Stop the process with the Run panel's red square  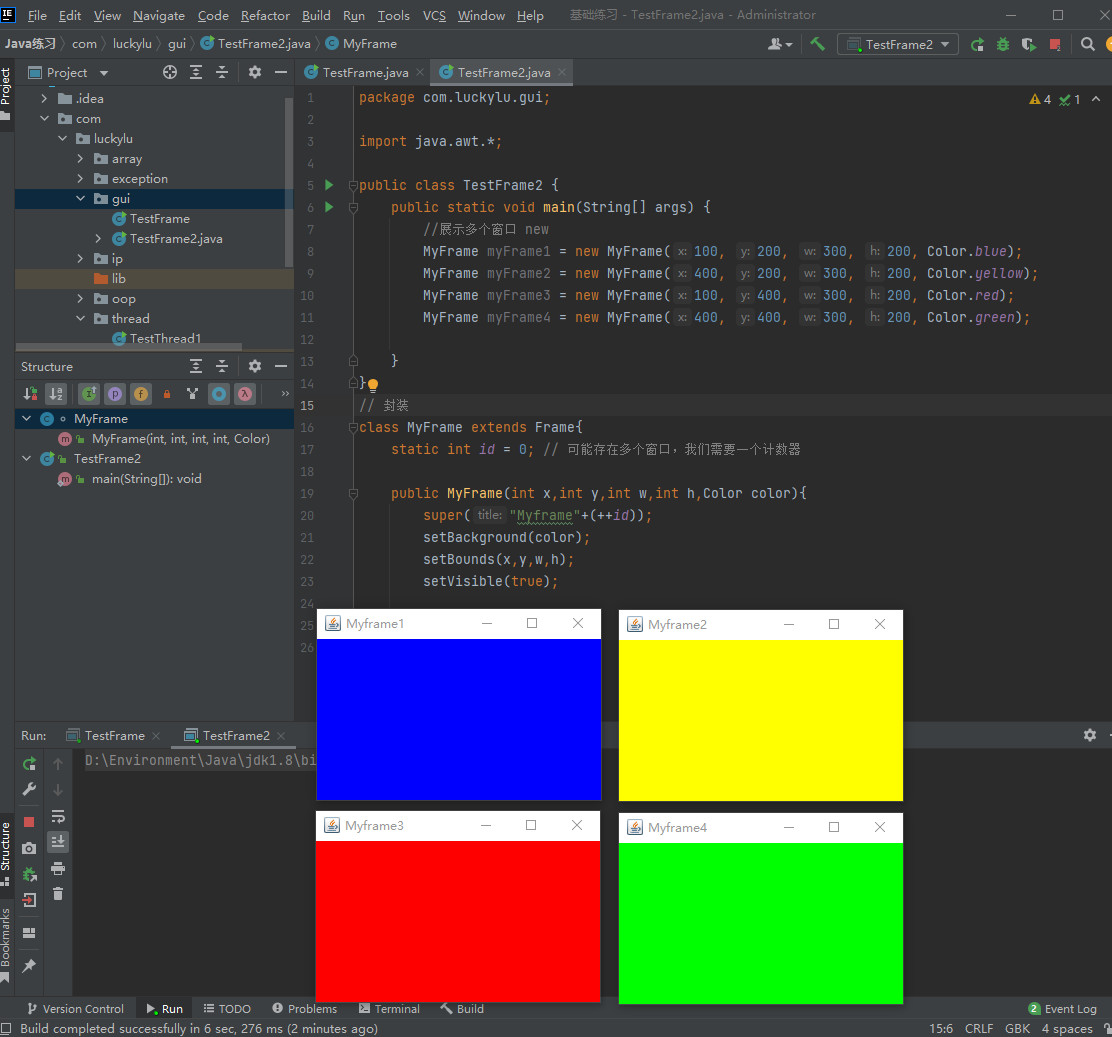[29, 822]
